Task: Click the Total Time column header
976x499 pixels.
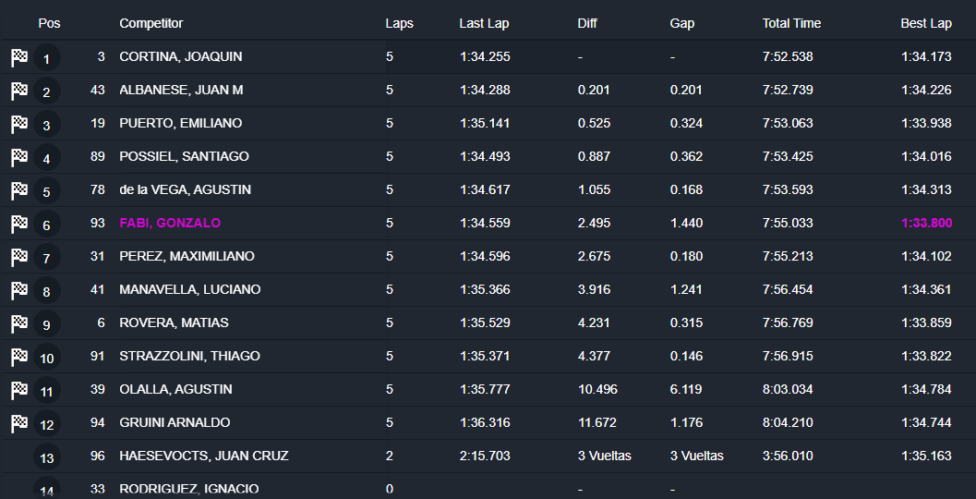Action: click(792, 23)
